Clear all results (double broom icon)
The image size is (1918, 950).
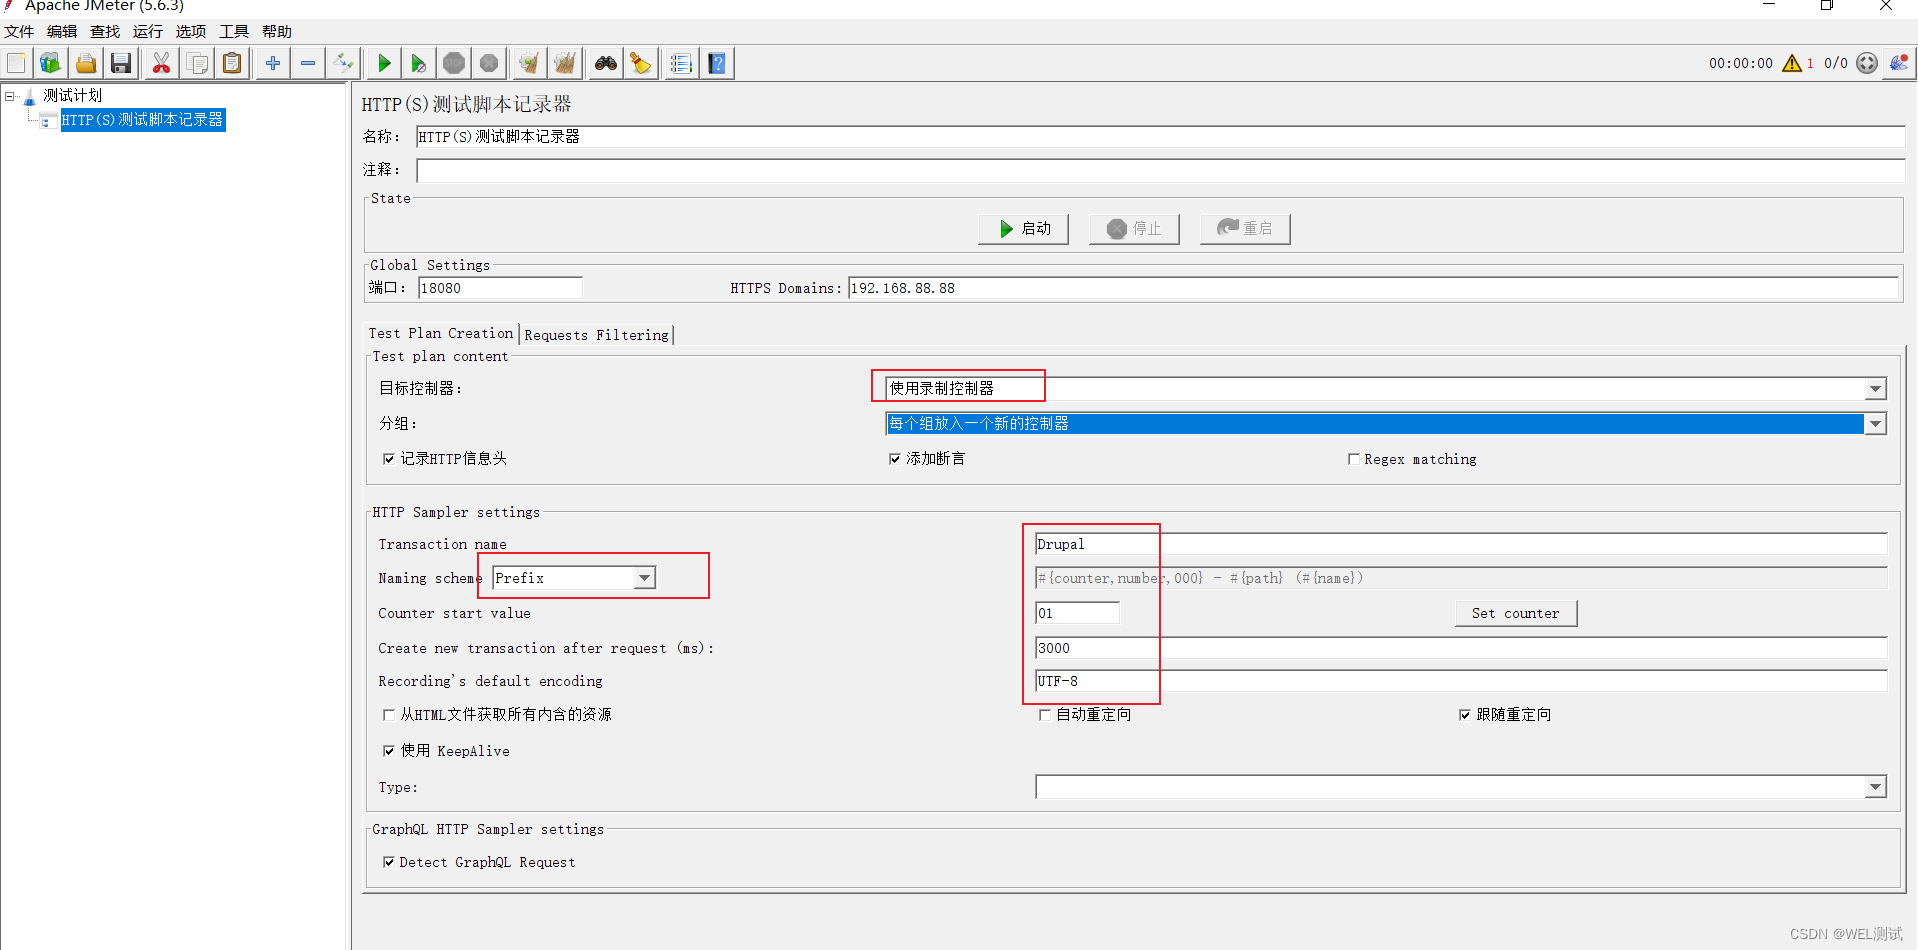click(565, 64)
